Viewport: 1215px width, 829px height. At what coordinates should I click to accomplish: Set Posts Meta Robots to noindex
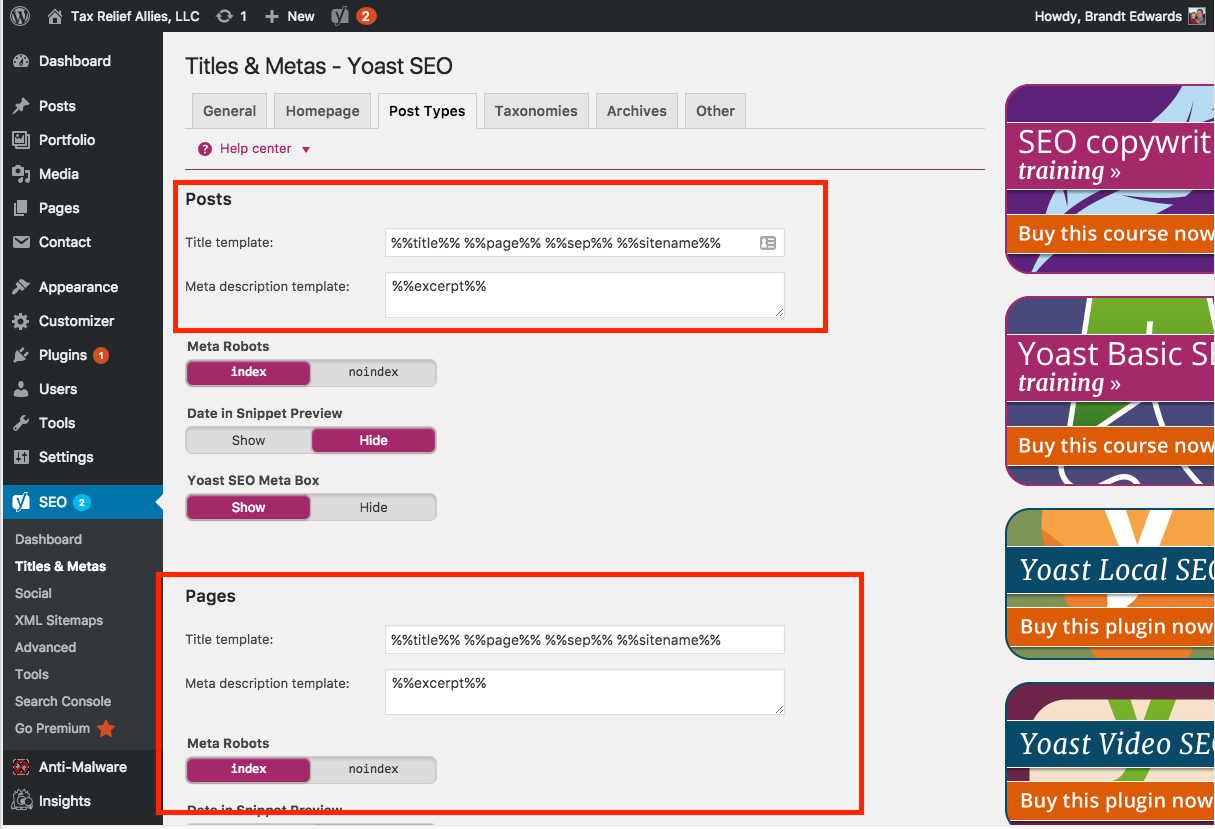coord(374,372)
